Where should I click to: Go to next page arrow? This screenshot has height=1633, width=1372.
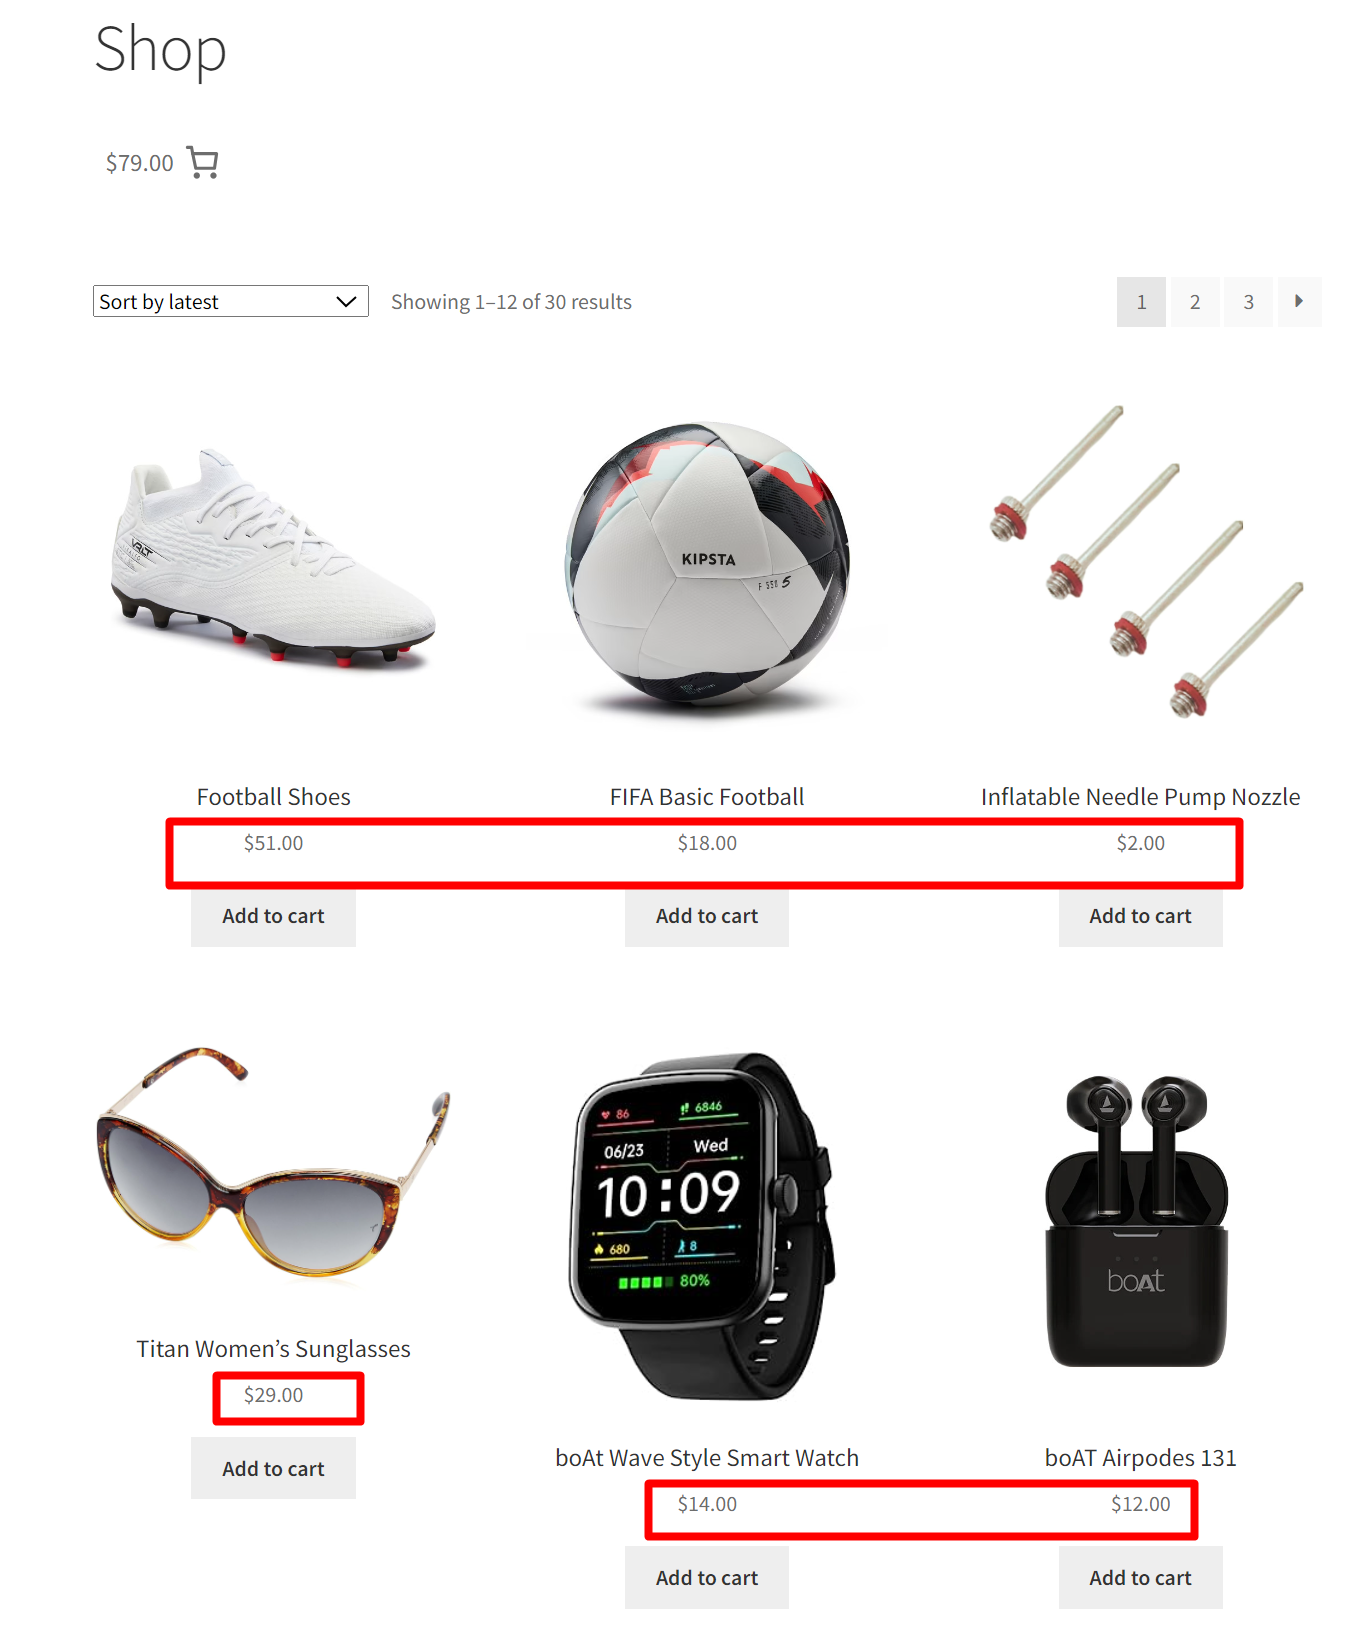coord(1298,301)
